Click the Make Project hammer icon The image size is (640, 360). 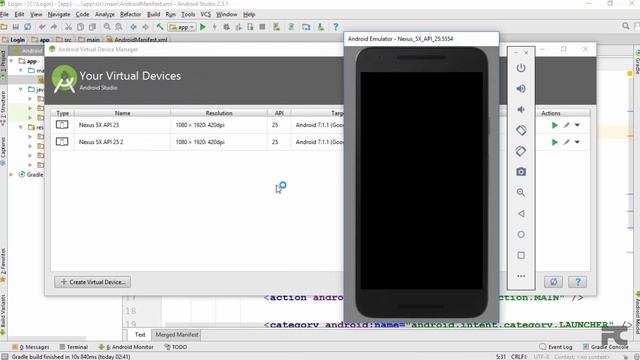[x=160, y=27]
